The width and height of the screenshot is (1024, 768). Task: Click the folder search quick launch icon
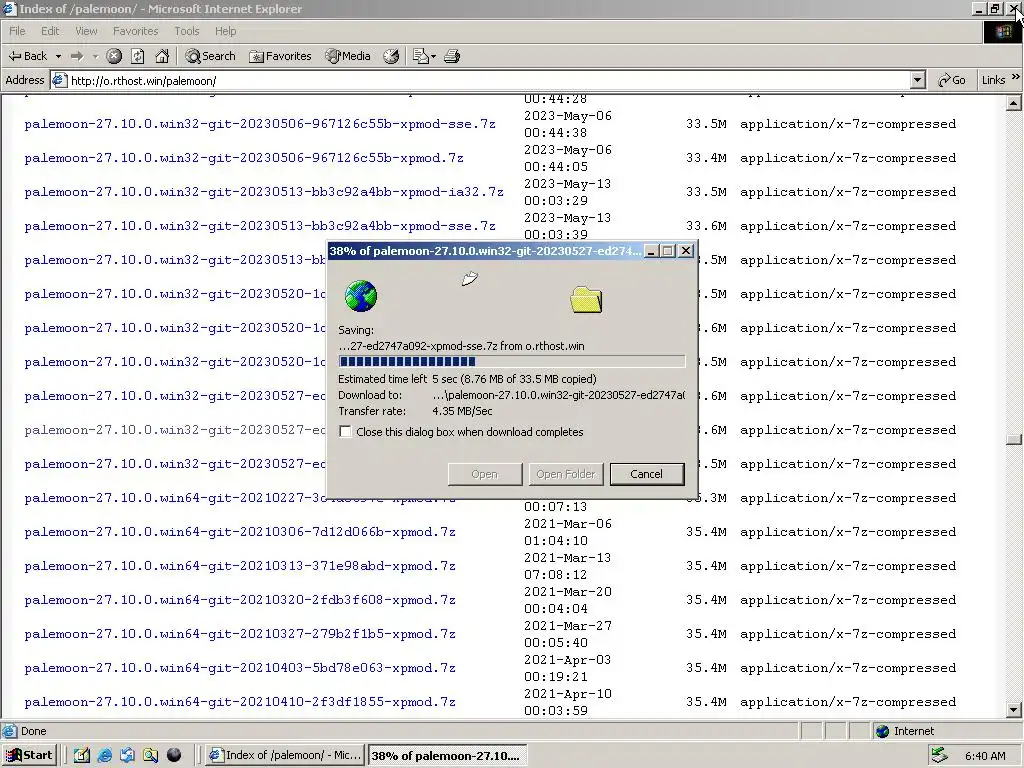151,756
